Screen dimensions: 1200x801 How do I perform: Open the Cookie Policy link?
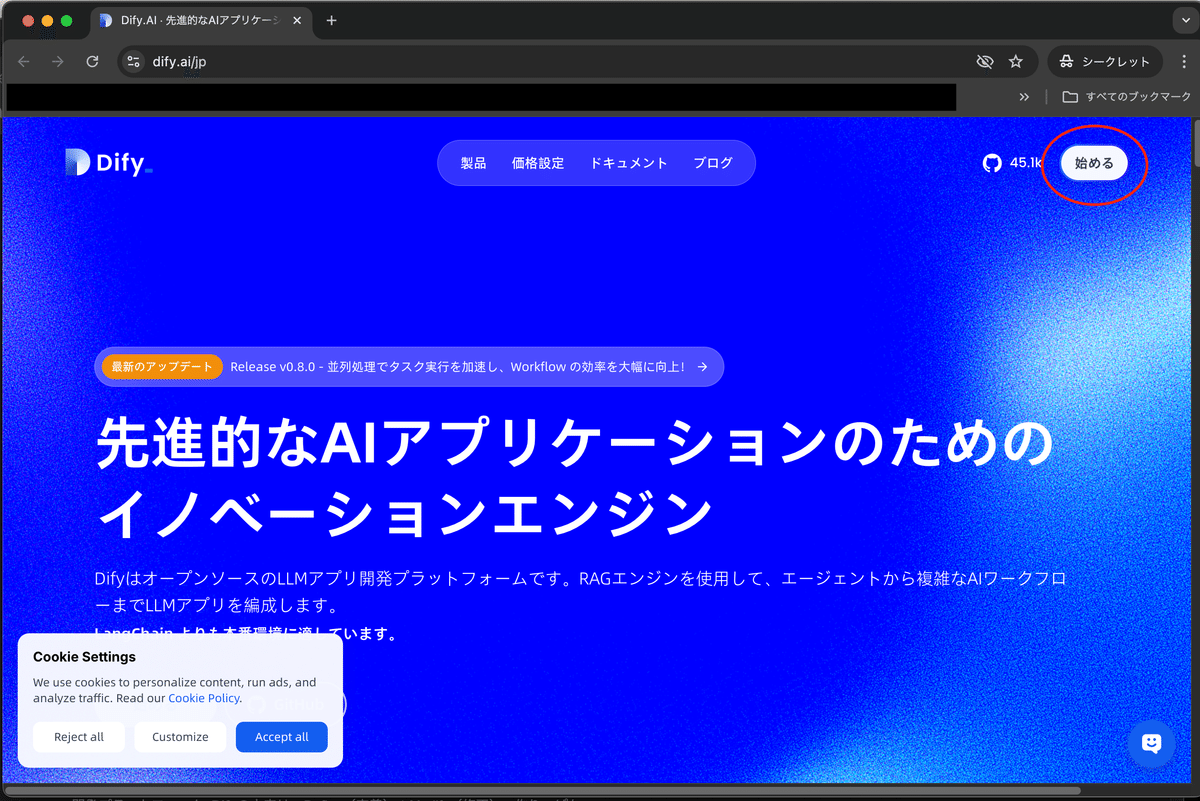coord(204,698)
